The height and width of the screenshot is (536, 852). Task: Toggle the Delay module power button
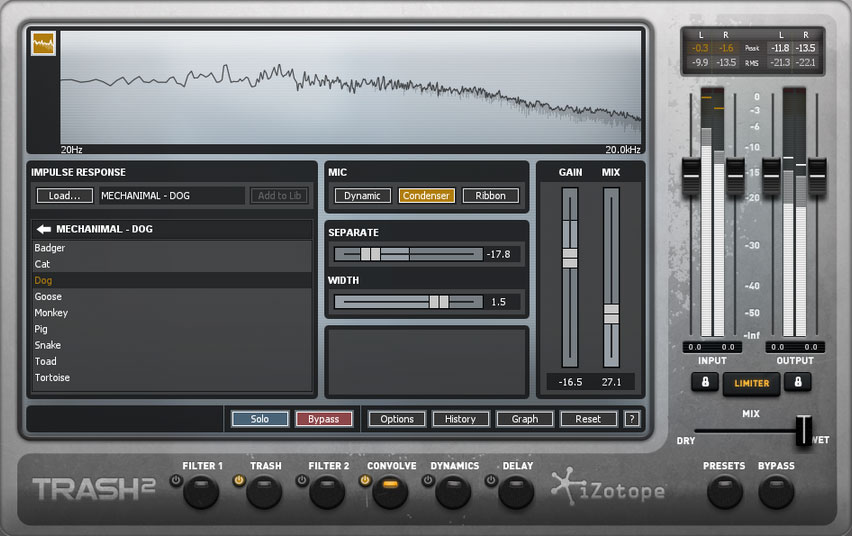click(x=490, y=481)
